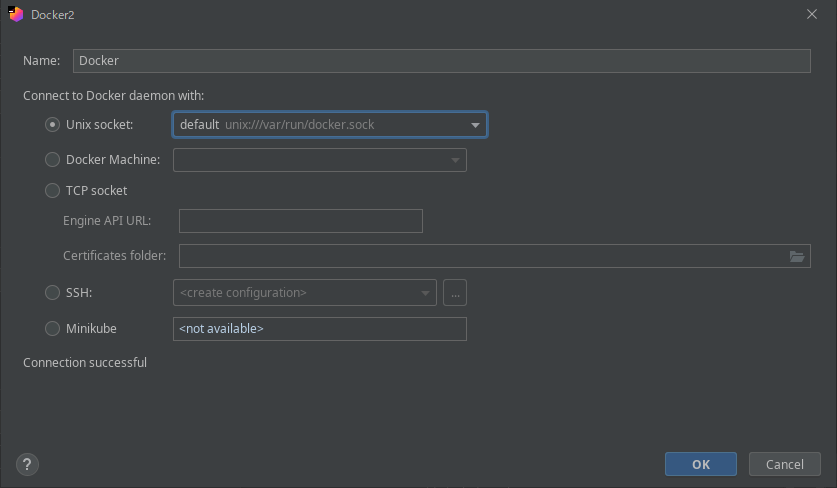The width and height of the screenshot is (837, 488).
Task: Open the Docker Machine dropdown list
Action: tap(455, 160)
